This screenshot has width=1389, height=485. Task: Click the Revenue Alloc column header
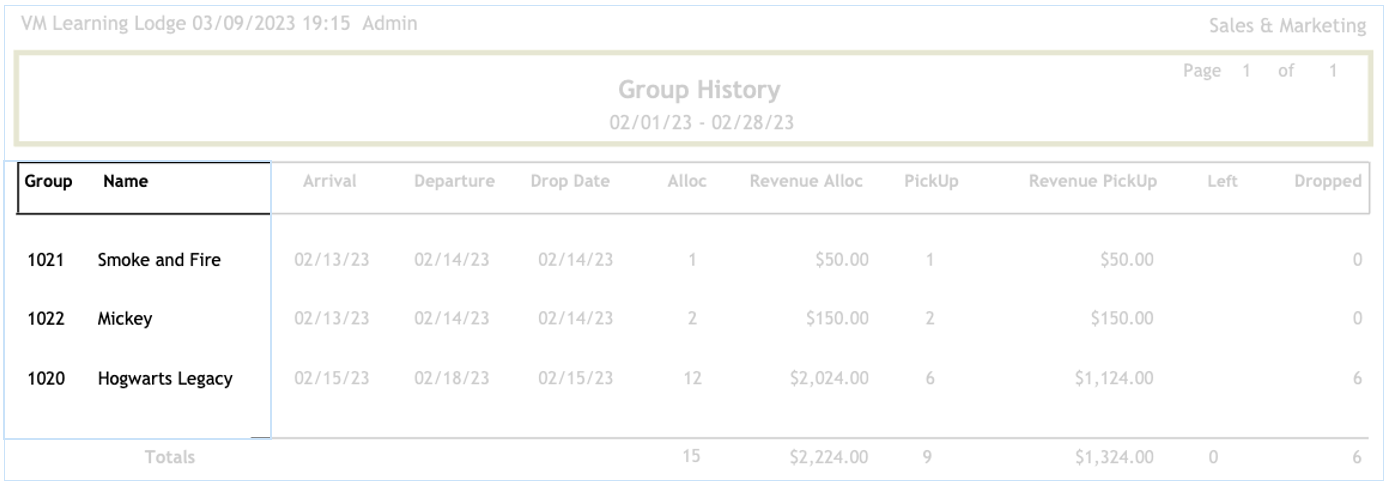806,181
